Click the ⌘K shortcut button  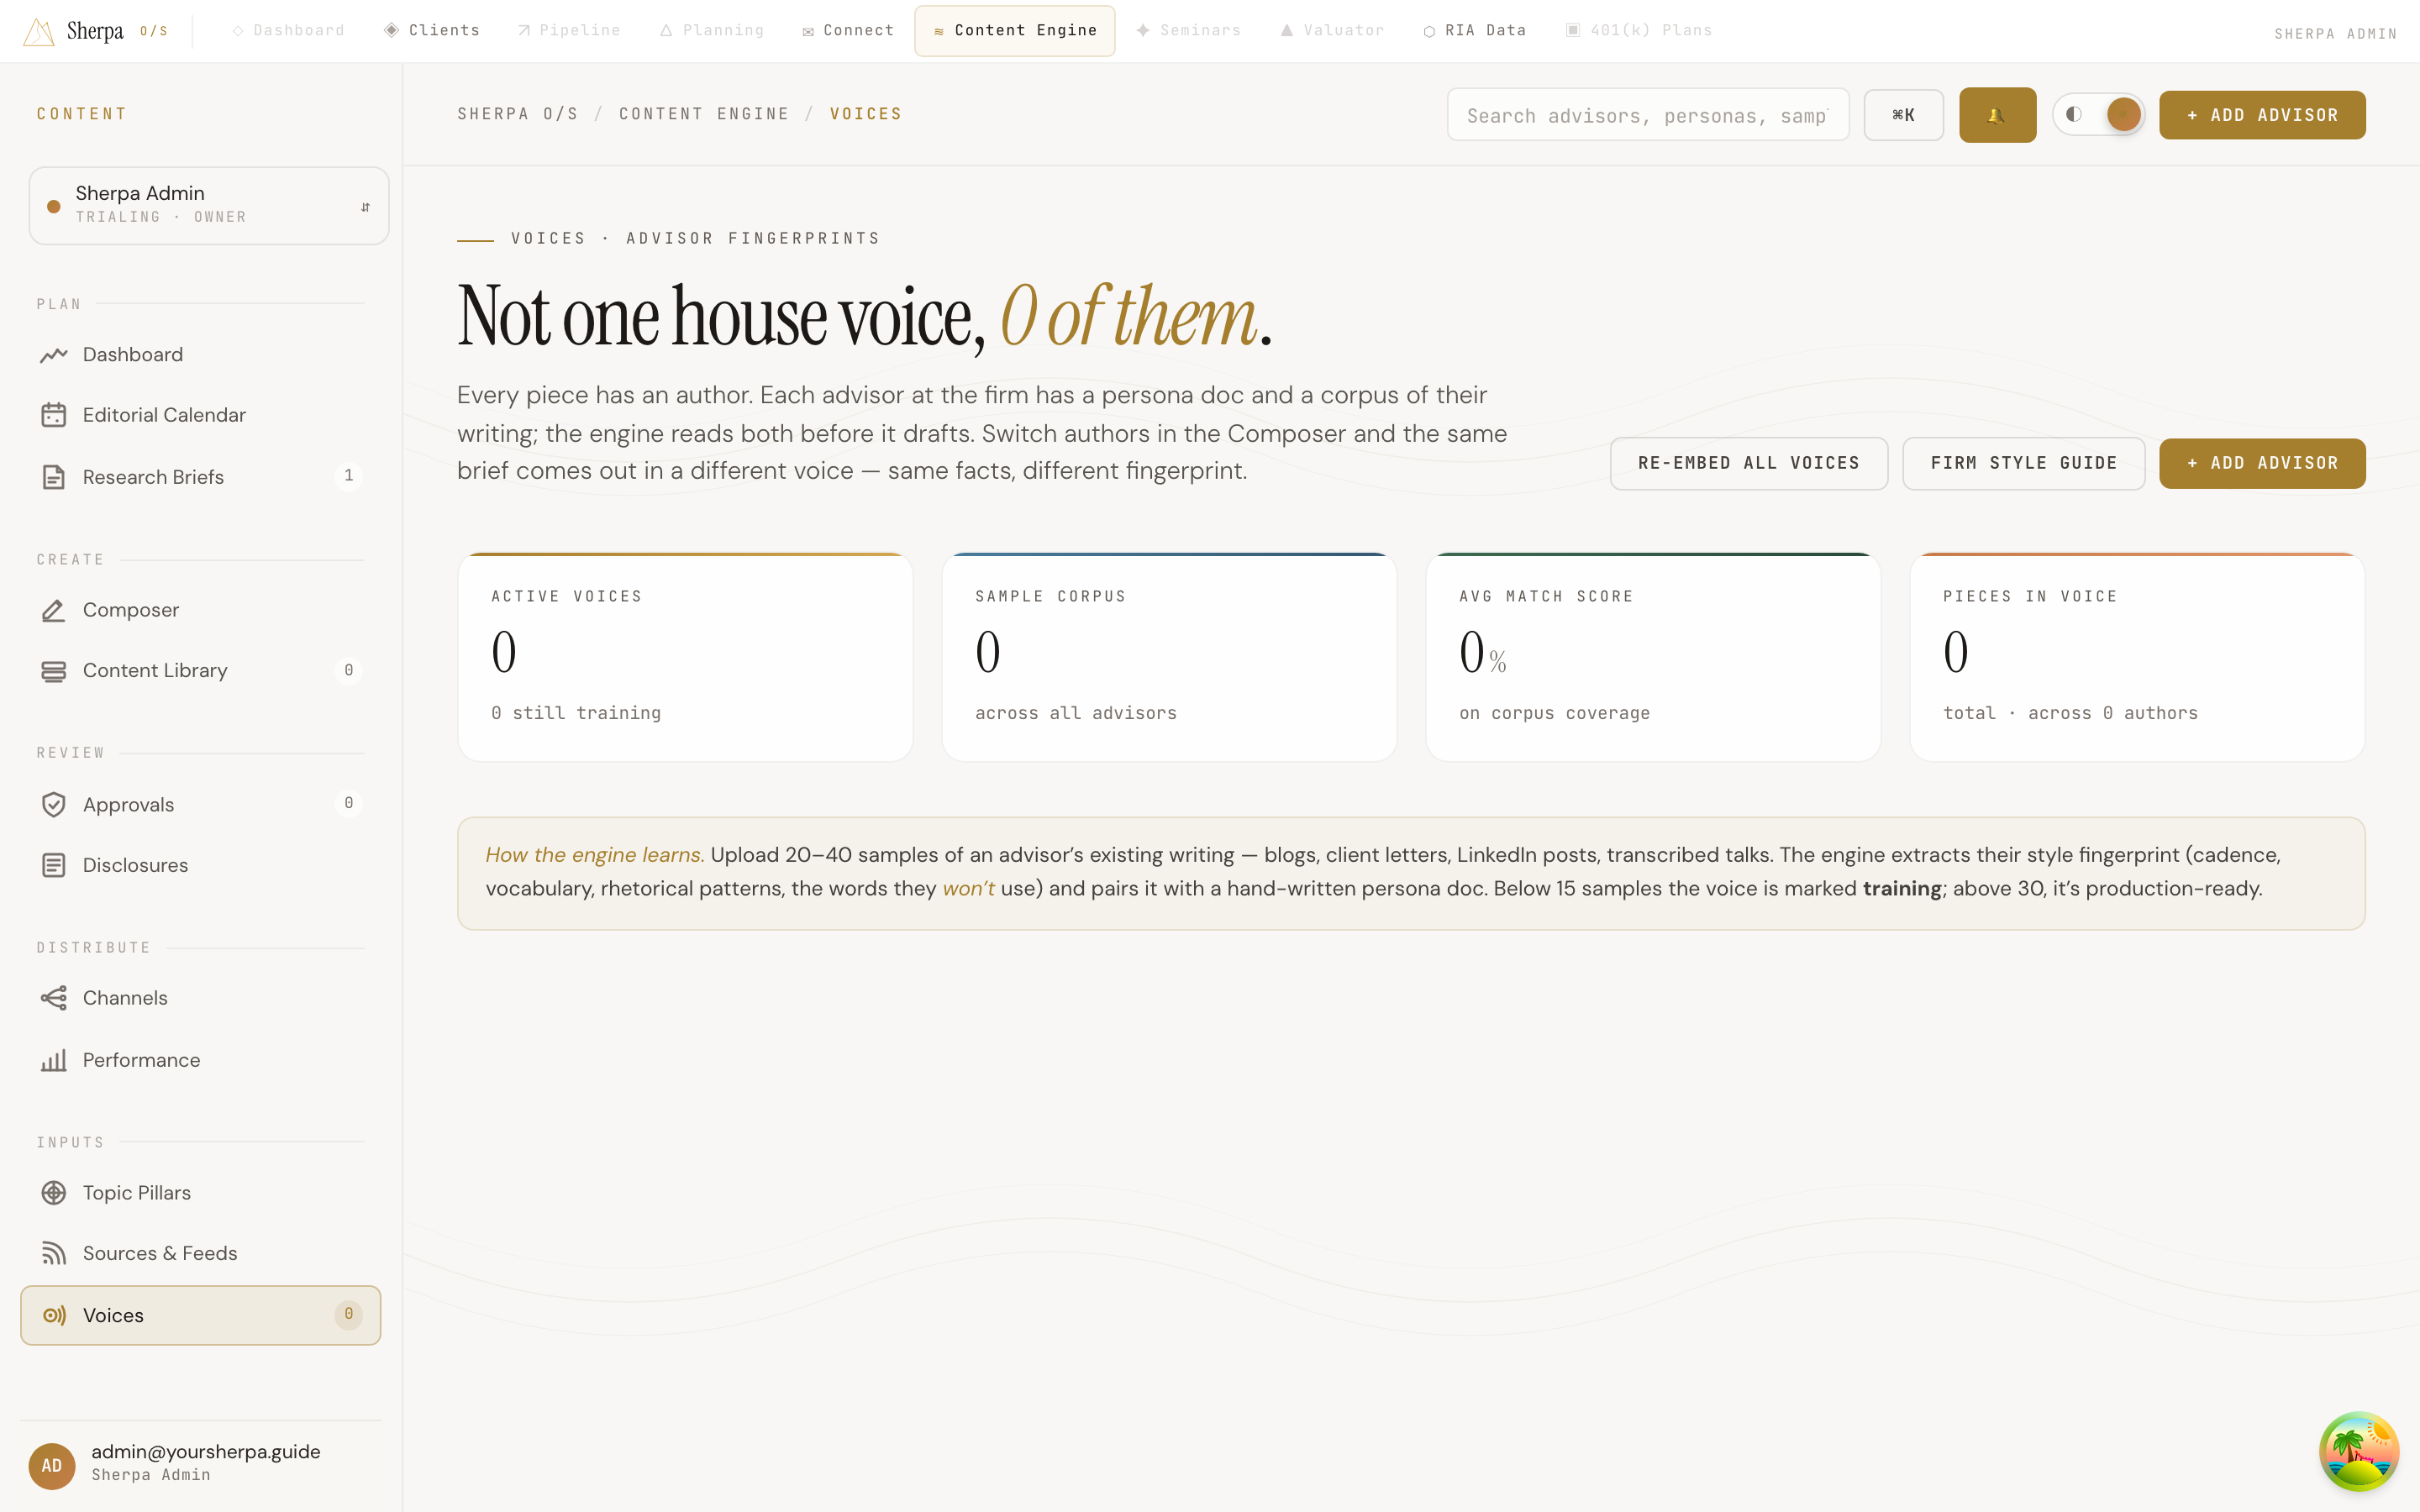tap(1903, 115)
